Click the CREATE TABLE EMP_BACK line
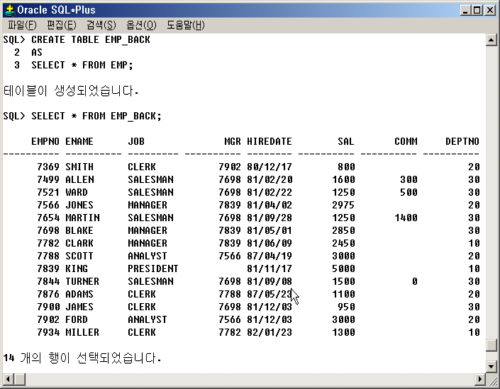 [91, 40]
